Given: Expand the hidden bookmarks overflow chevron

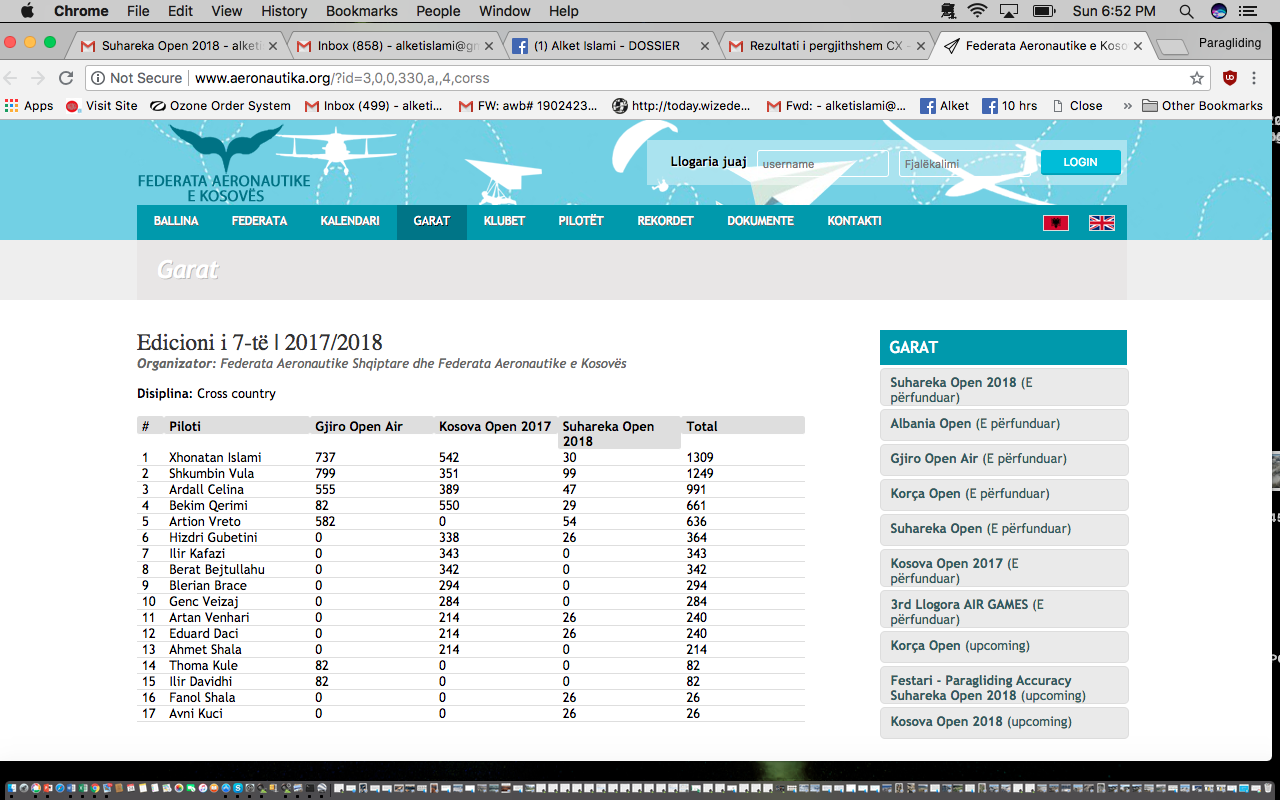Looking at the screenshot, I should (1127, 106).
